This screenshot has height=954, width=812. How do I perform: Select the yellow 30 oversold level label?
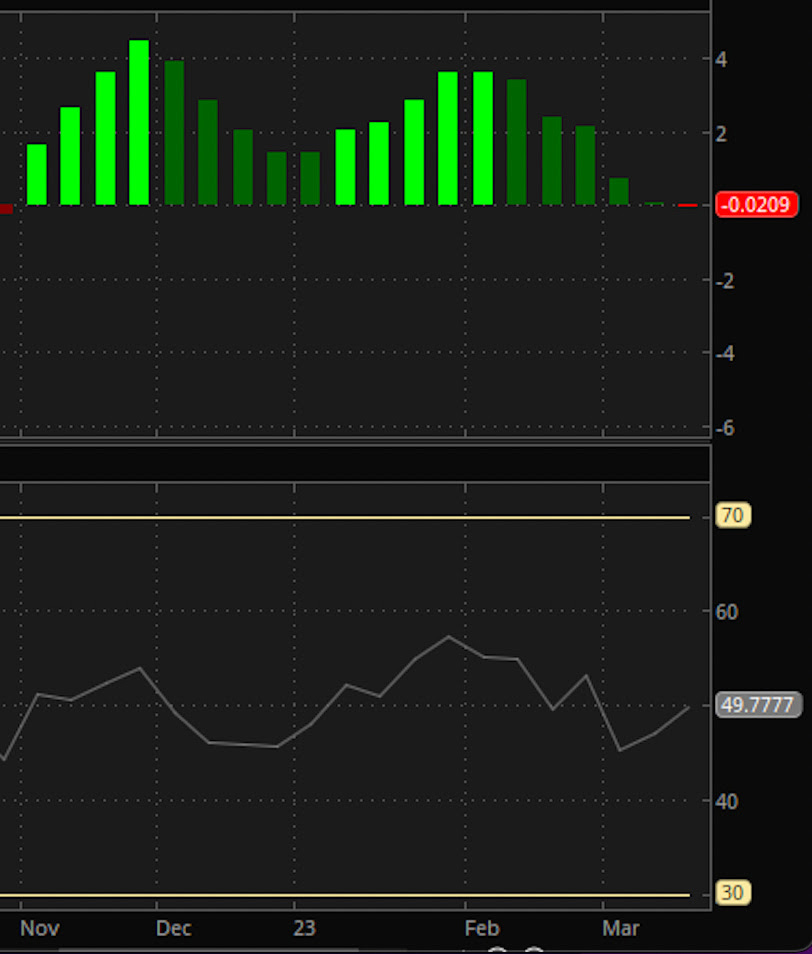coord(732,893)
